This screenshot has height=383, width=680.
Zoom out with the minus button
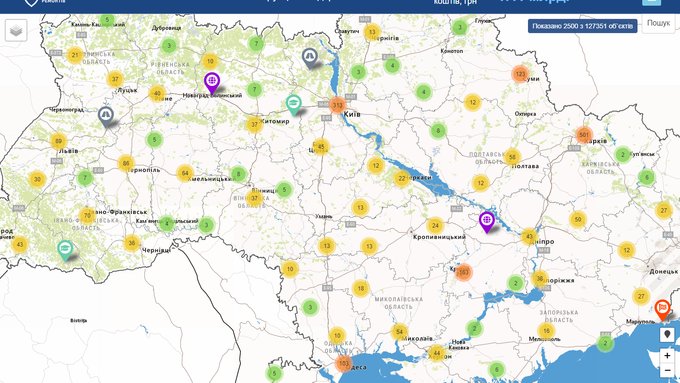pyautogui.click(x=667, y=370)
